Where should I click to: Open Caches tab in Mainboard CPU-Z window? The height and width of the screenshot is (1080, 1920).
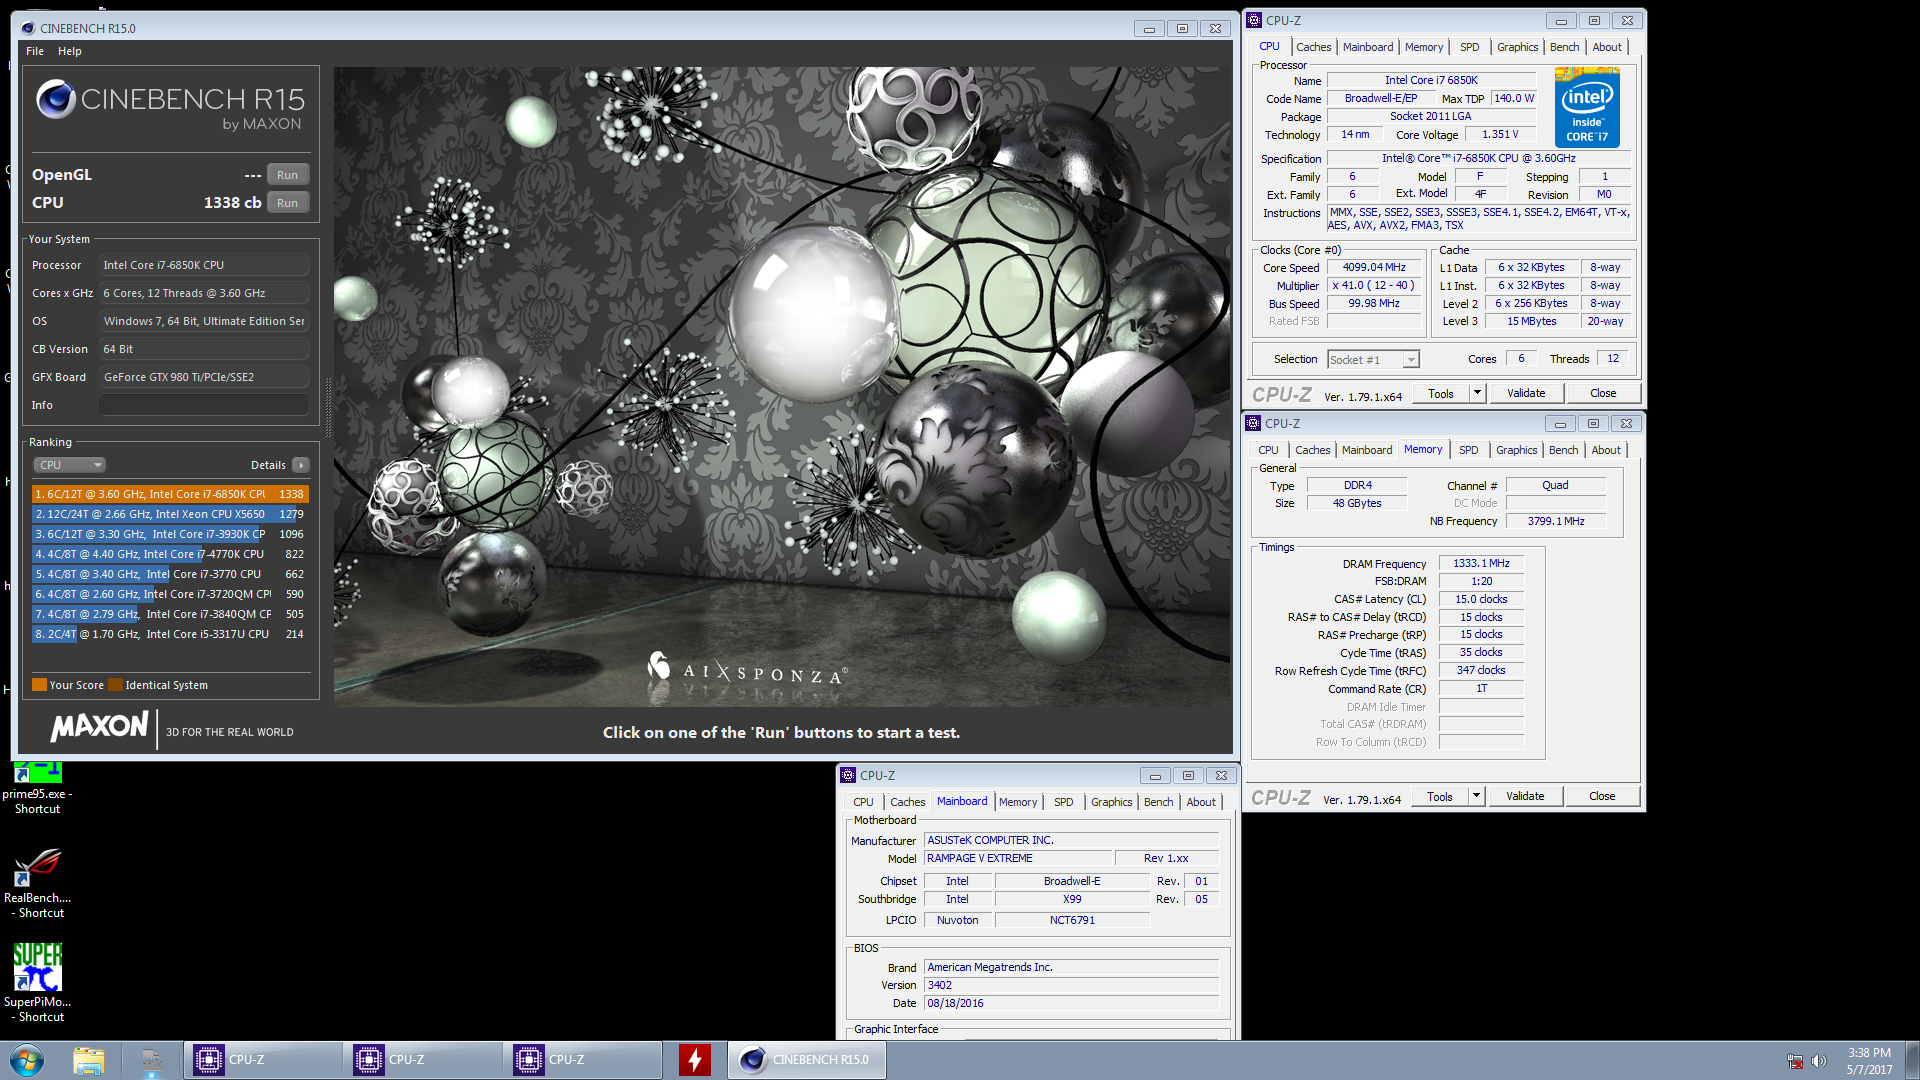point(907,802)
